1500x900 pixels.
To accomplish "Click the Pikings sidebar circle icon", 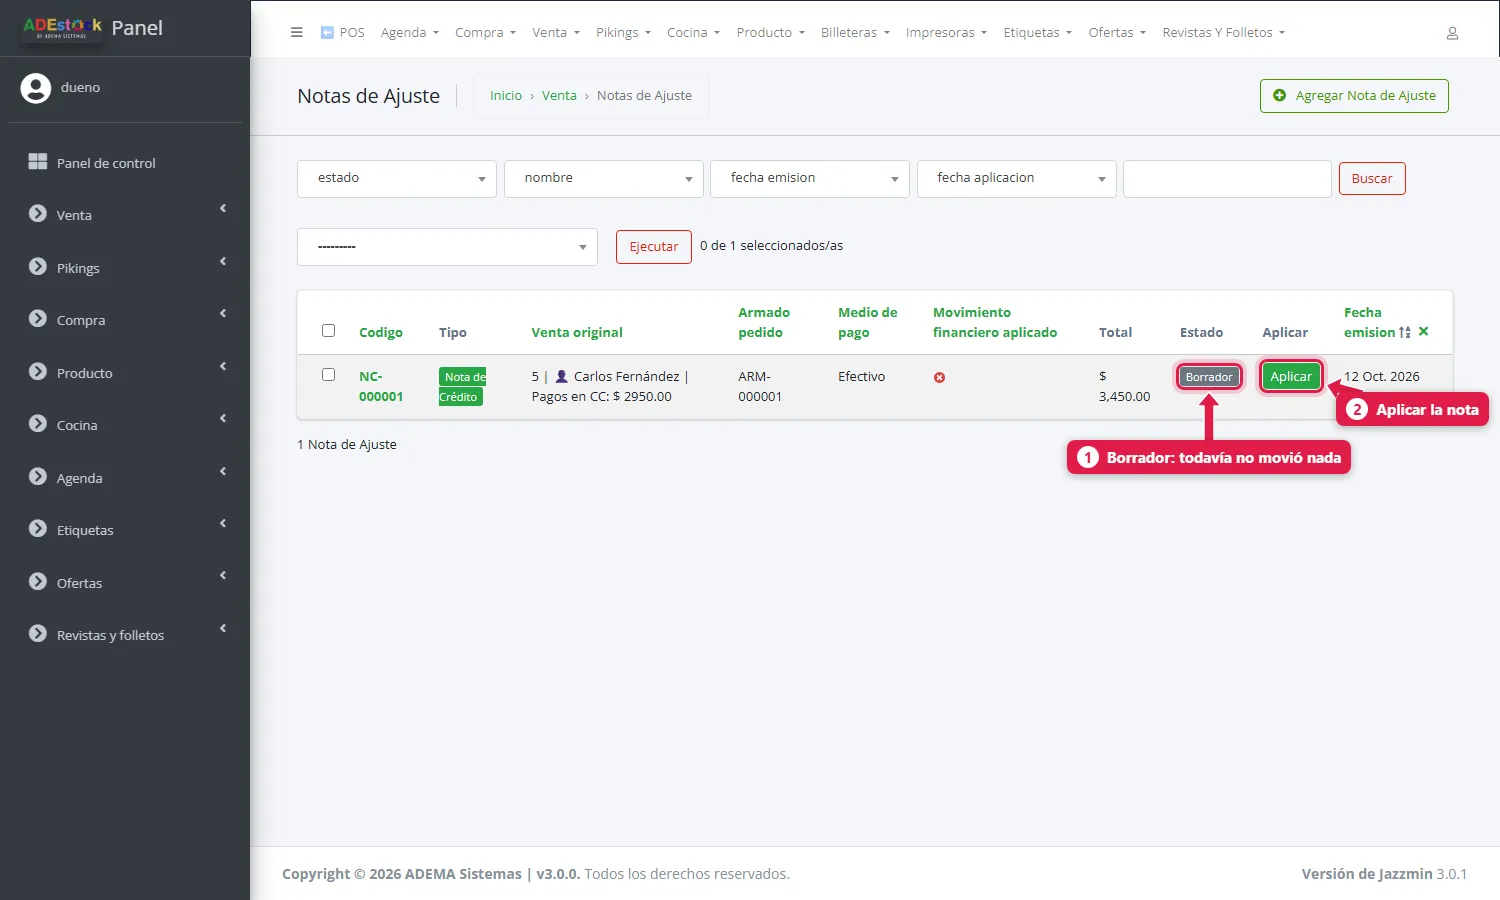I will coord(38,267).
